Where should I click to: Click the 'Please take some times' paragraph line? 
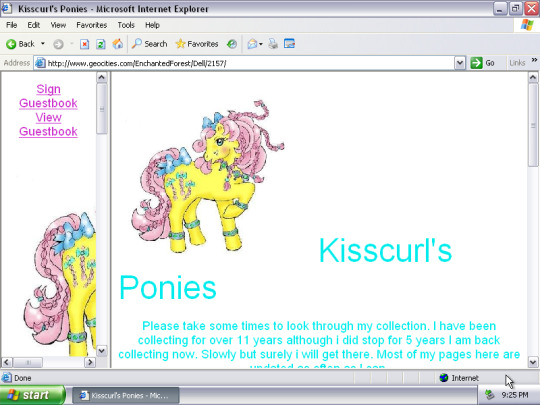[x=319, y=326]
